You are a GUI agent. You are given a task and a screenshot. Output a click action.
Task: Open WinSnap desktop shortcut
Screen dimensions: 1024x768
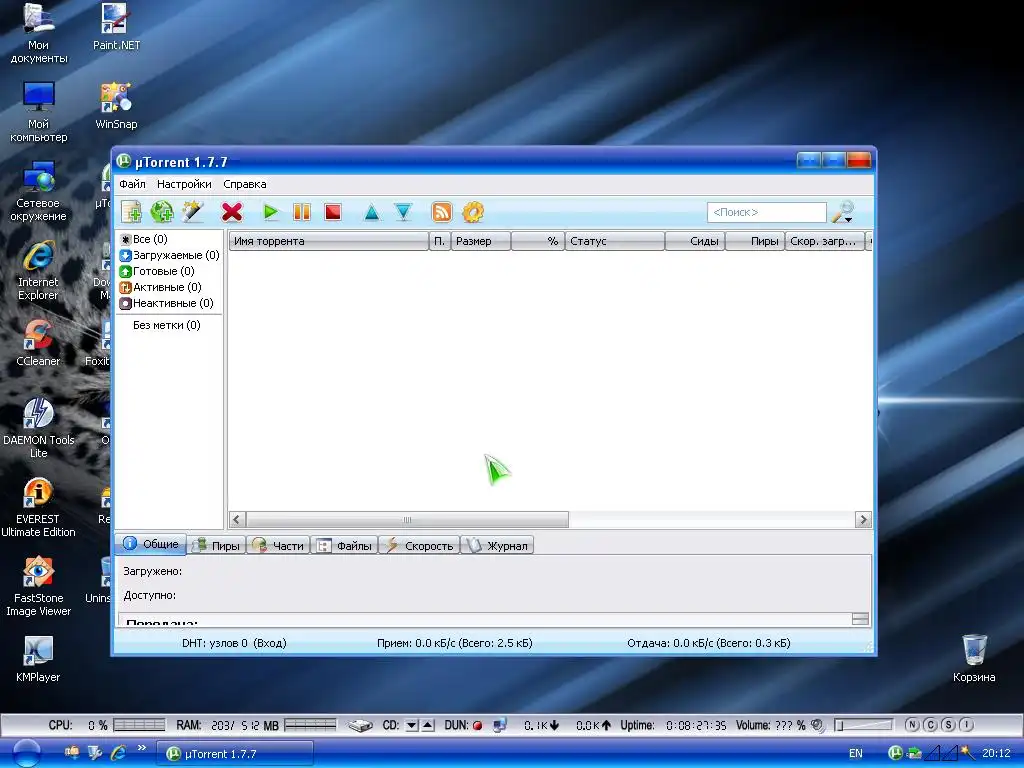[x=116, y=106]
